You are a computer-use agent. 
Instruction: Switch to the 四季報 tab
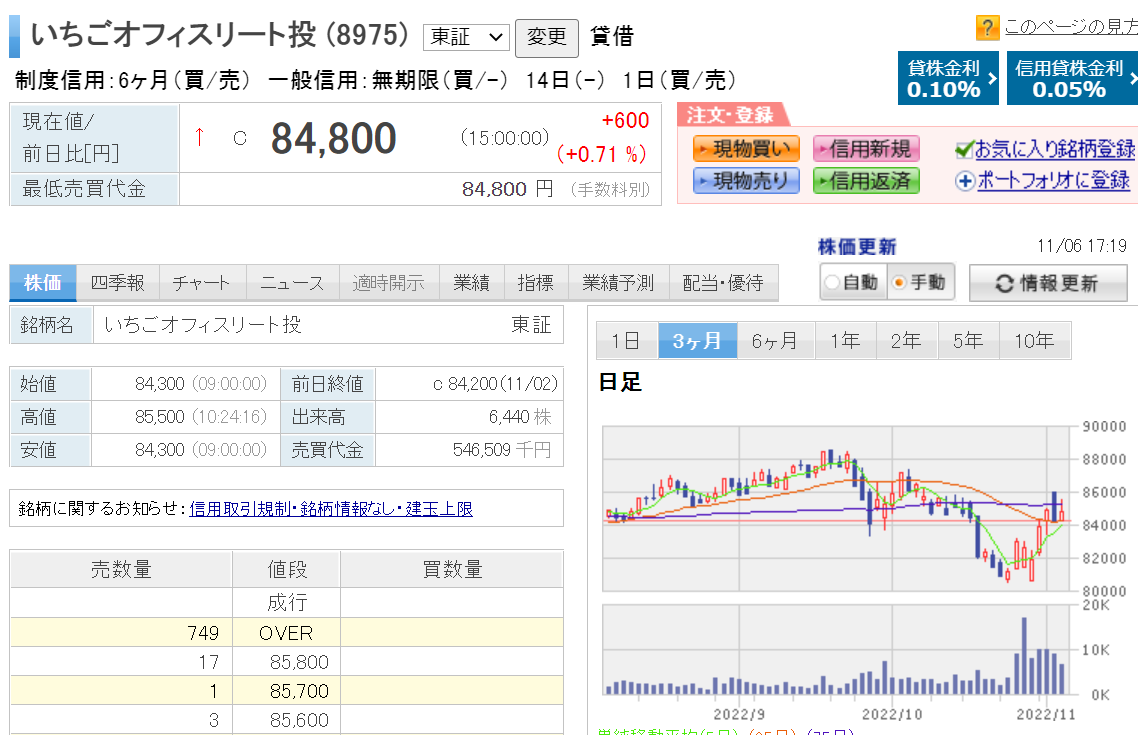click(x=118, y=283)
